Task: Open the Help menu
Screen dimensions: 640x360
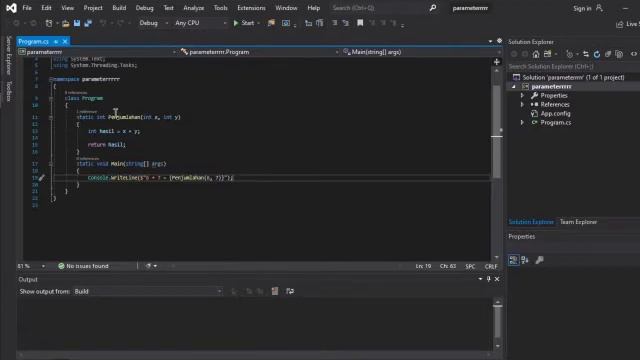Action: (313, 8)
